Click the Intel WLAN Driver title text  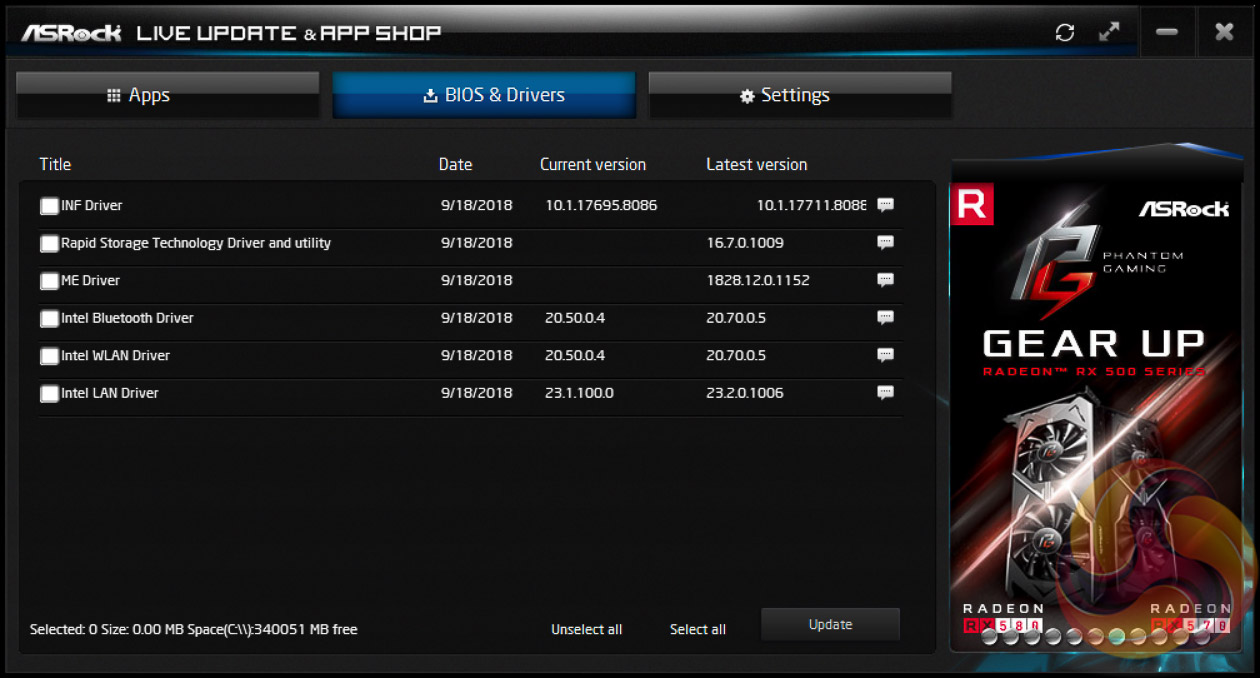coord(115,355)
